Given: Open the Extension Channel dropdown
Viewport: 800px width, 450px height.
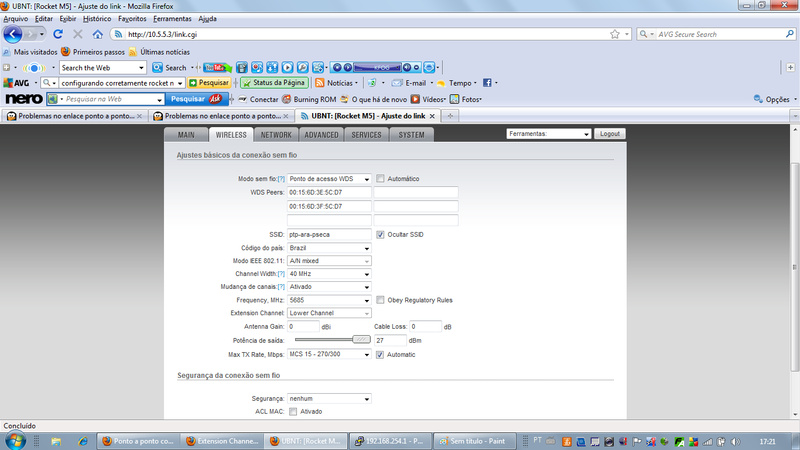Looking at the screenshot, I should coord(329,313).
